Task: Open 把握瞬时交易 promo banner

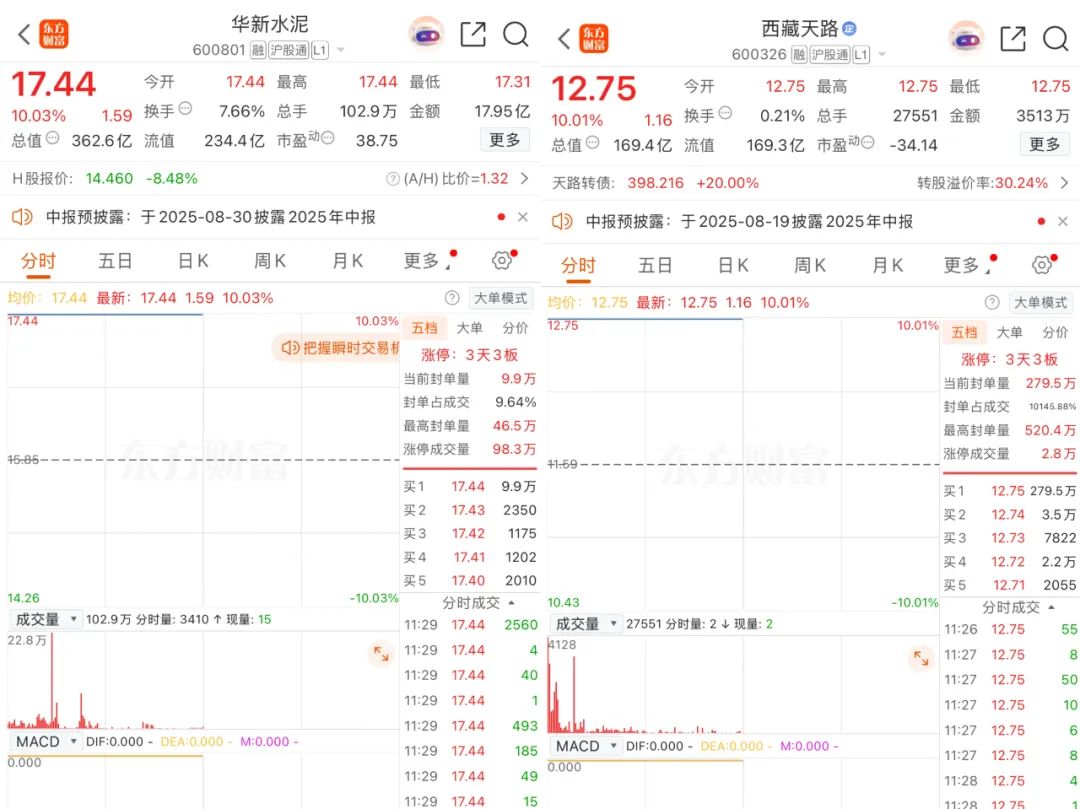Action: coord(338,348)
